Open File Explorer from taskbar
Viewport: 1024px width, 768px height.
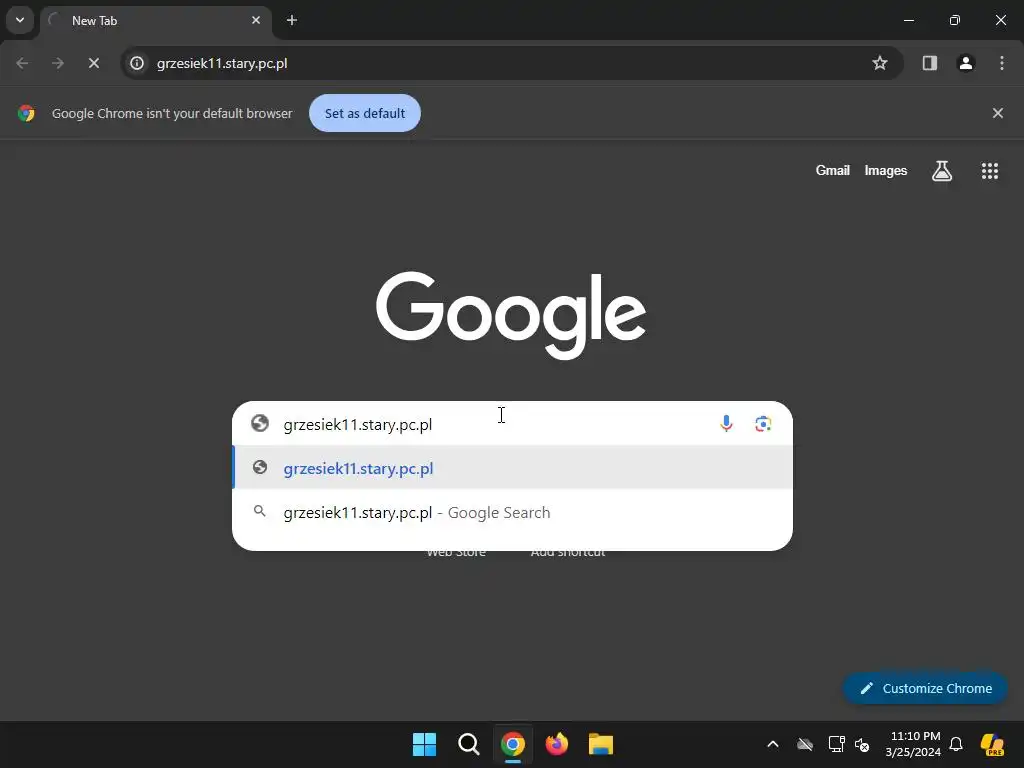601,744
